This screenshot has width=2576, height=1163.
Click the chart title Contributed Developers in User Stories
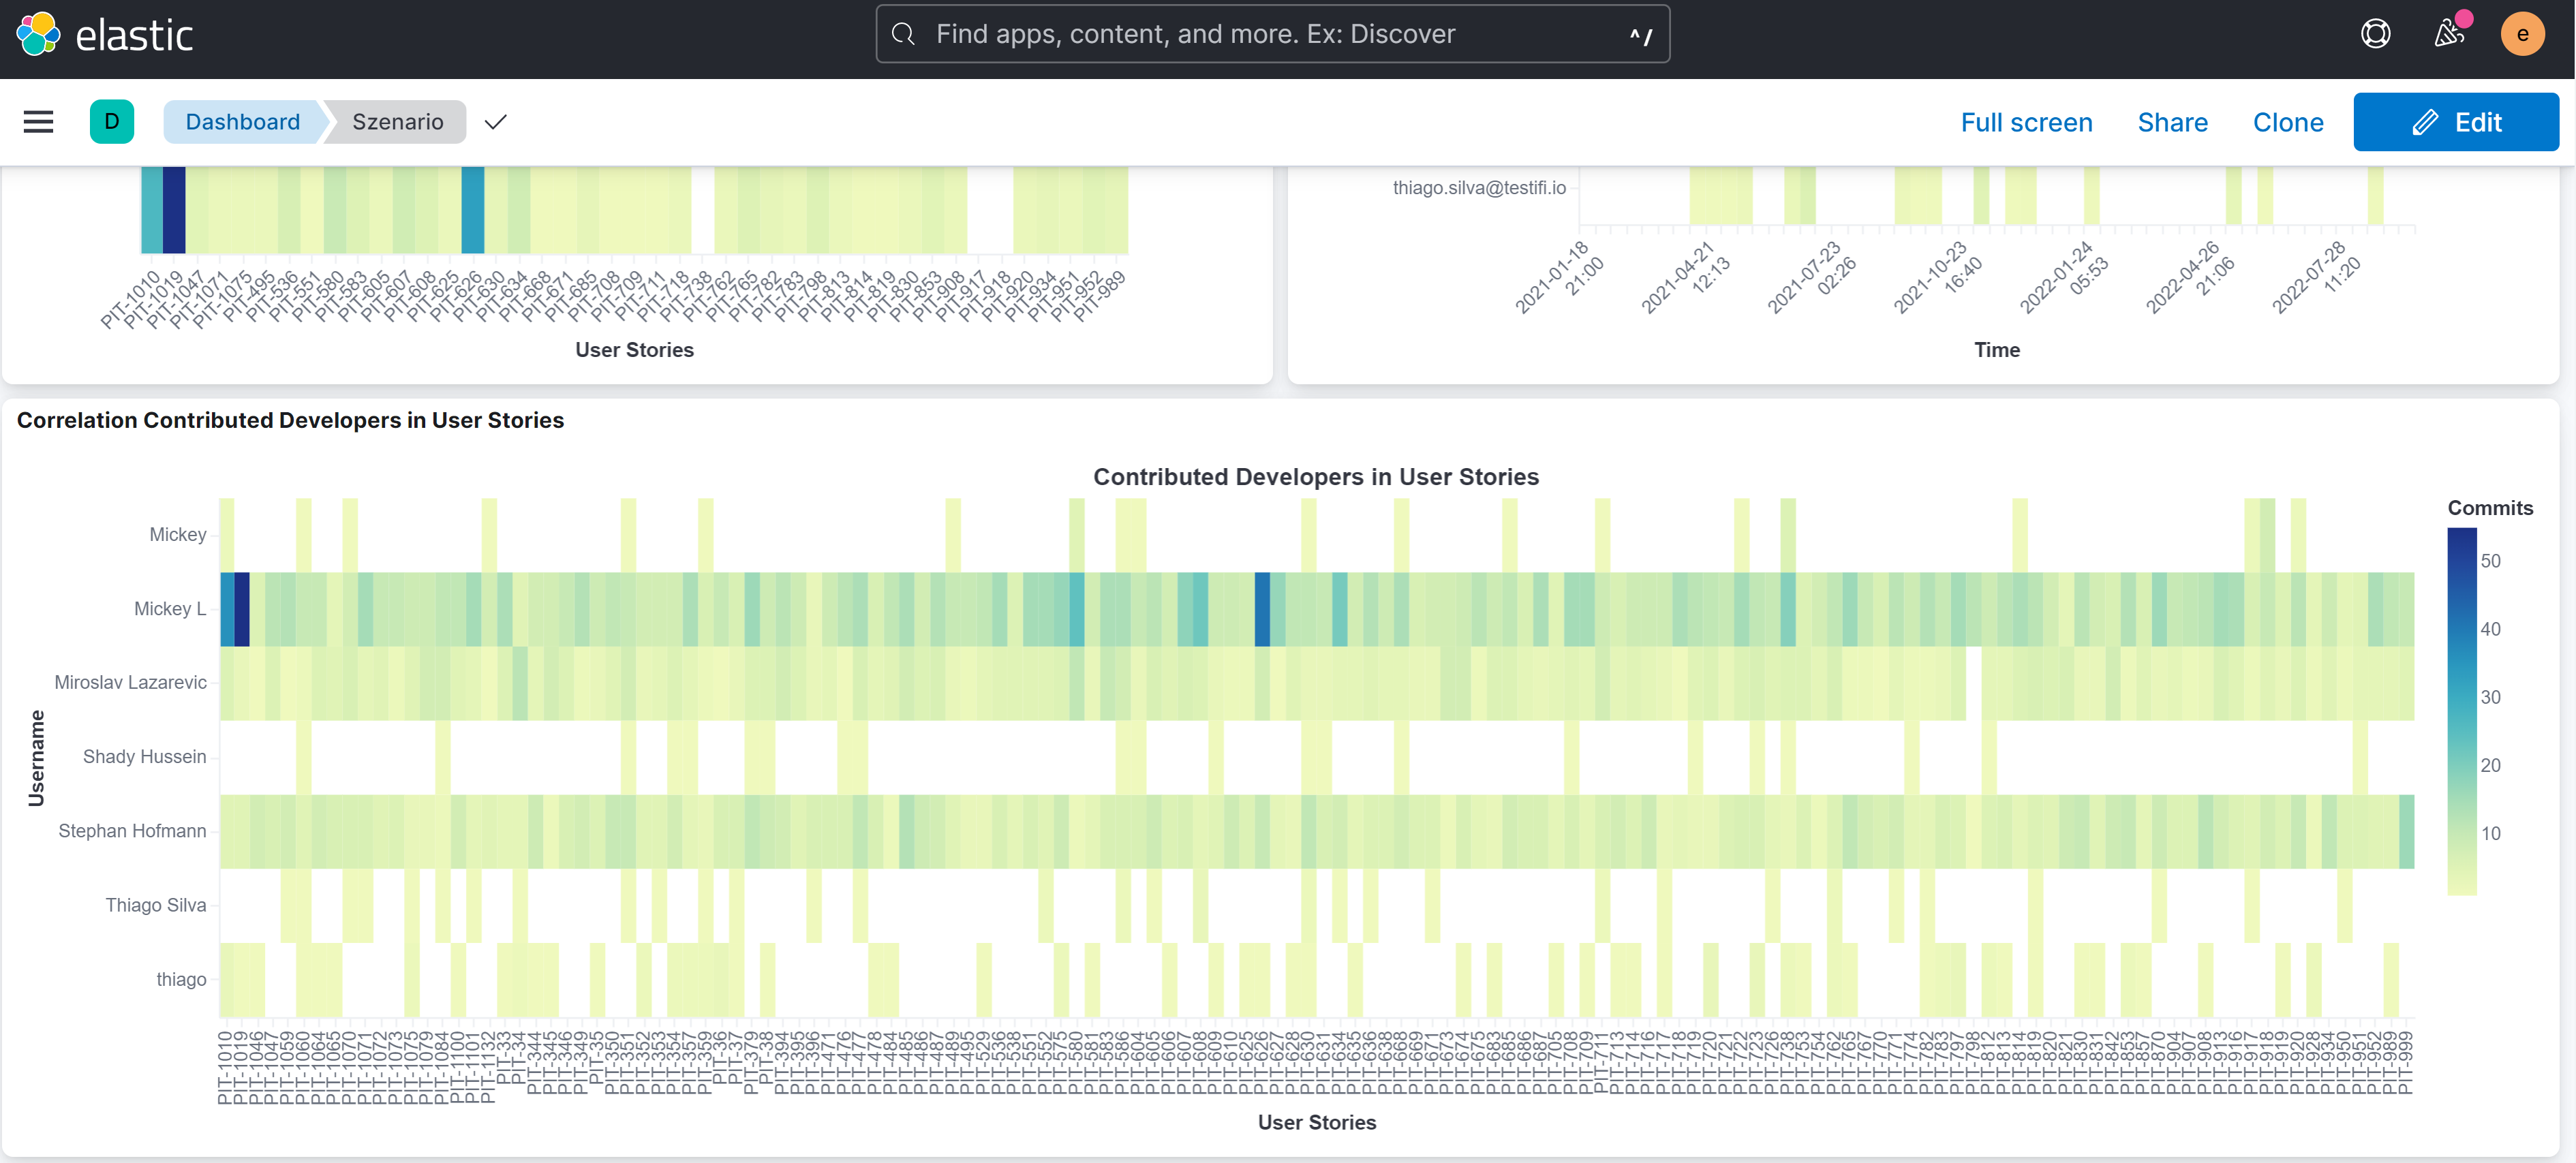pos(1316,477)
